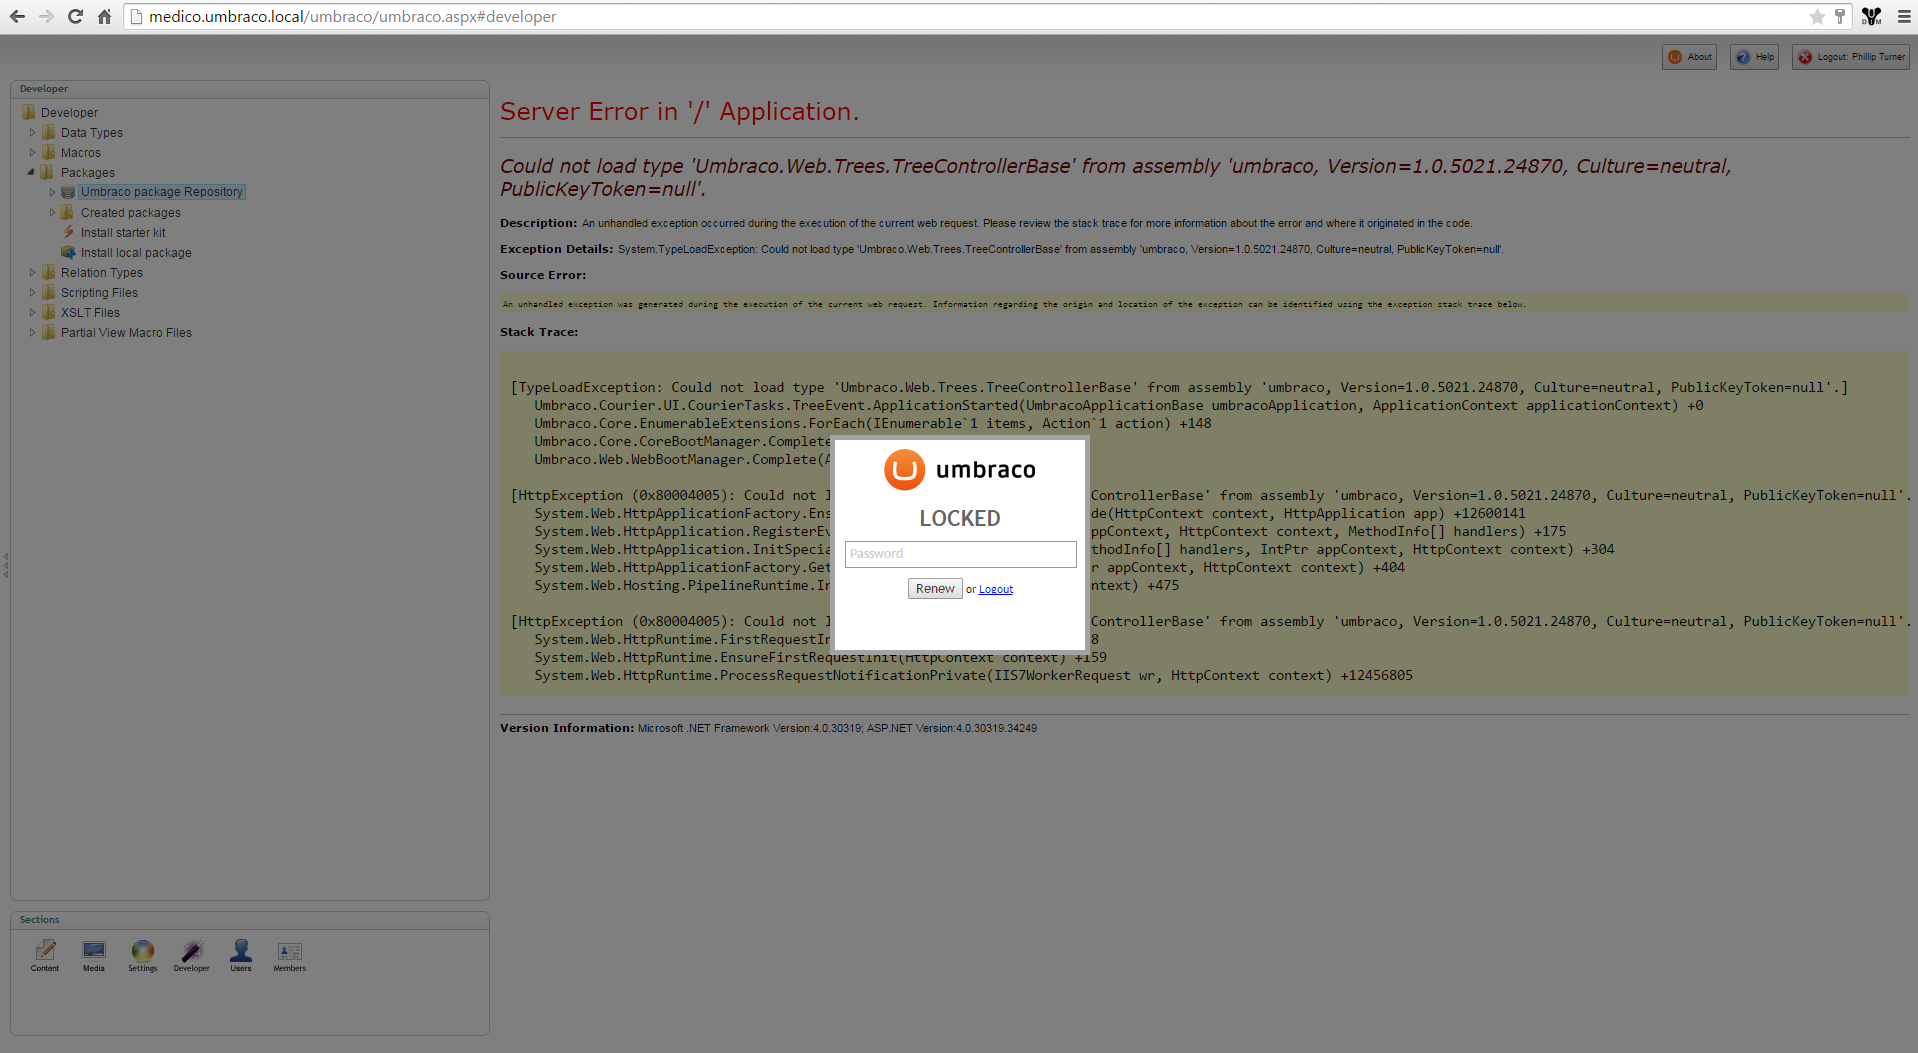This screenshot has width=1918, height=1053.
Task: Expand the Scripting Files node
Action: tap(32, 292)
